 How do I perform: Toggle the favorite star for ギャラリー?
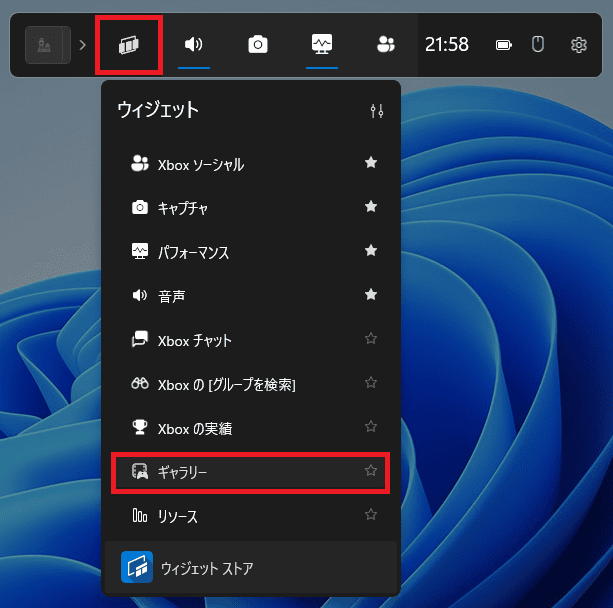point(371,471)
